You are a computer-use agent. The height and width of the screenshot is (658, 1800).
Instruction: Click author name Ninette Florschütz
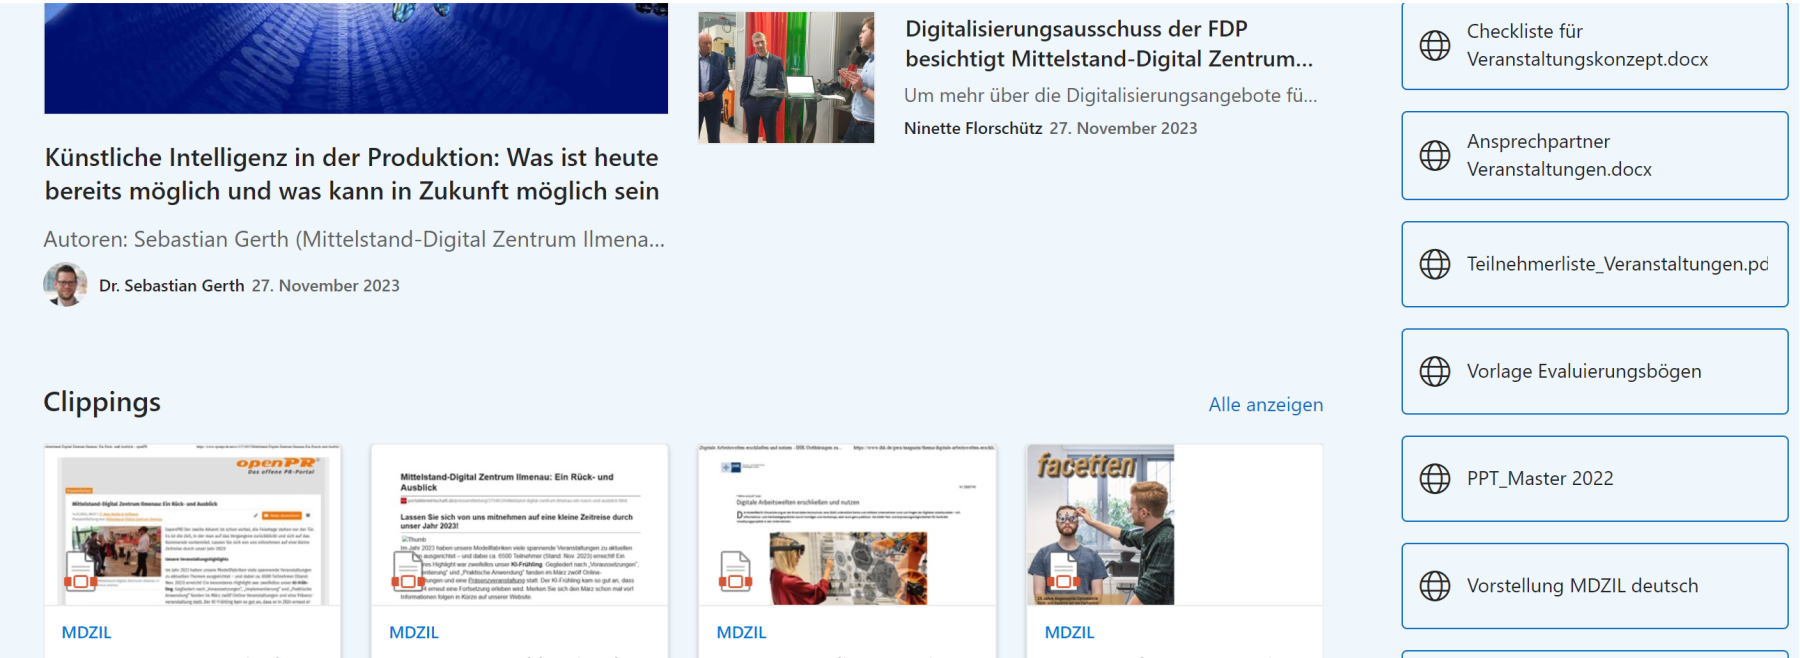973,128
